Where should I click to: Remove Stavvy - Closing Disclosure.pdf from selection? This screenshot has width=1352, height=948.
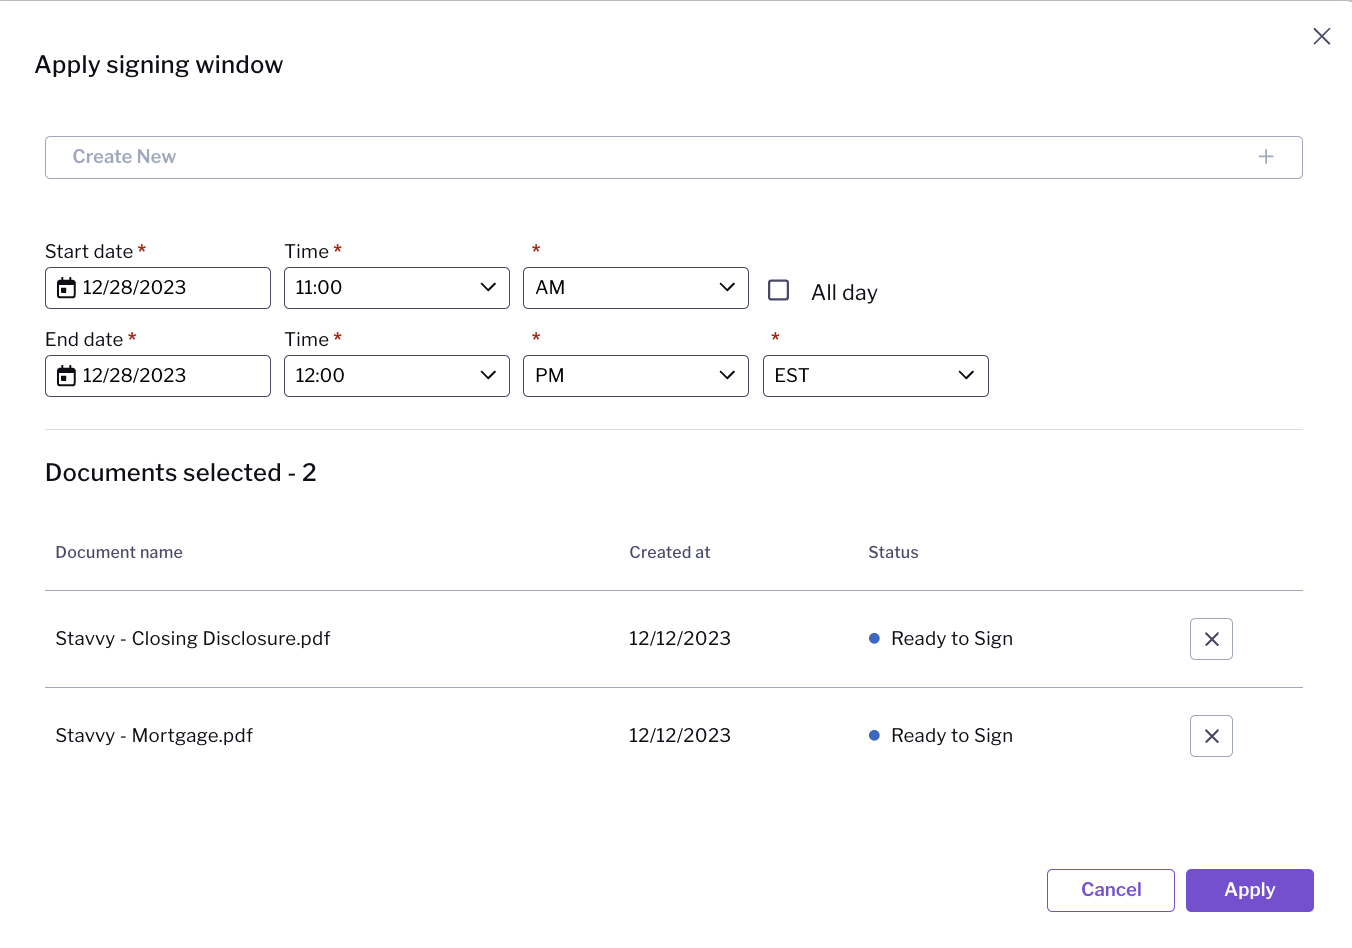[x=1211, y=638]
